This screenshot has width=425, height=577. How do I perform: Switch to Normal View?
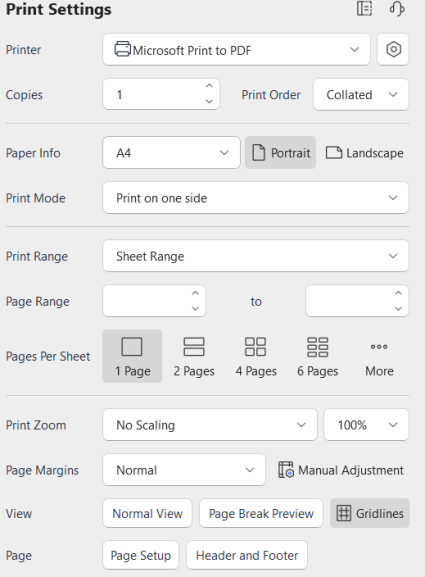147,513
